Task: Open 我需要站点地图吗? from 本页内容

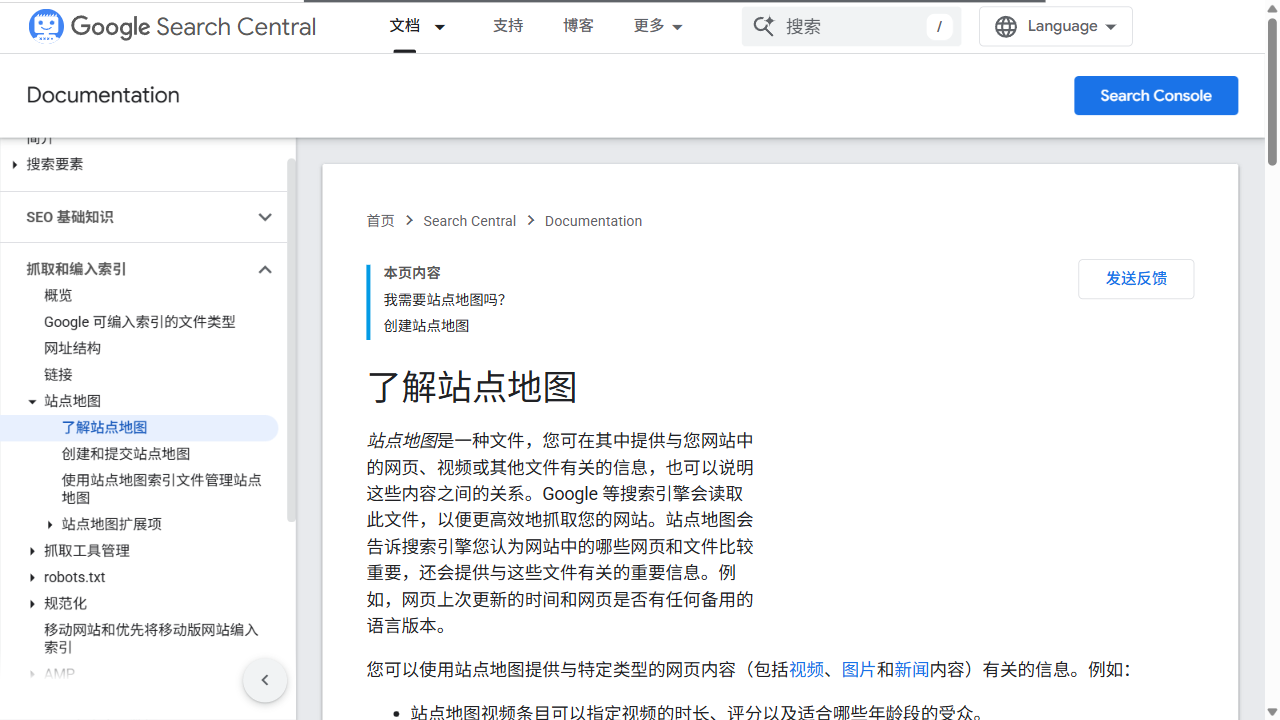Action: tap(444, 299)
